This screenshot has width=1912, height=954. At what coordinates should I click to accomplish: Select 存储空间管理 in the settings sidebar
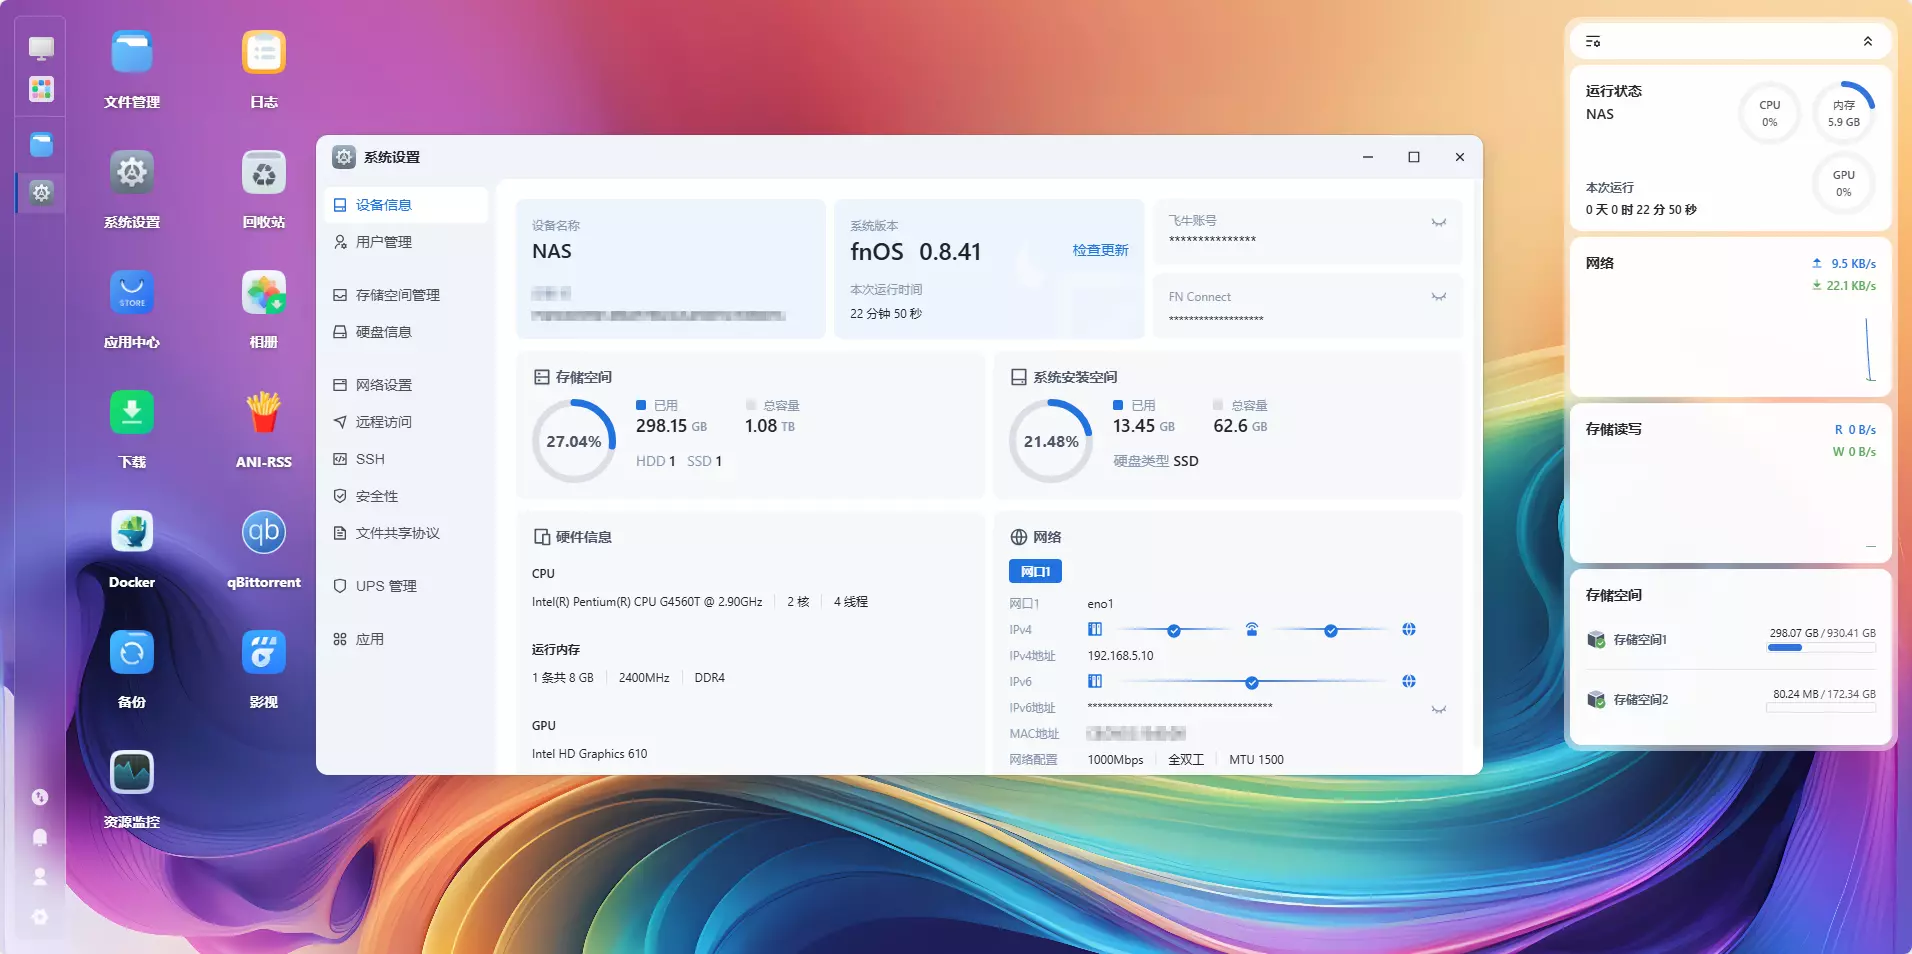[x=397, y=295]
